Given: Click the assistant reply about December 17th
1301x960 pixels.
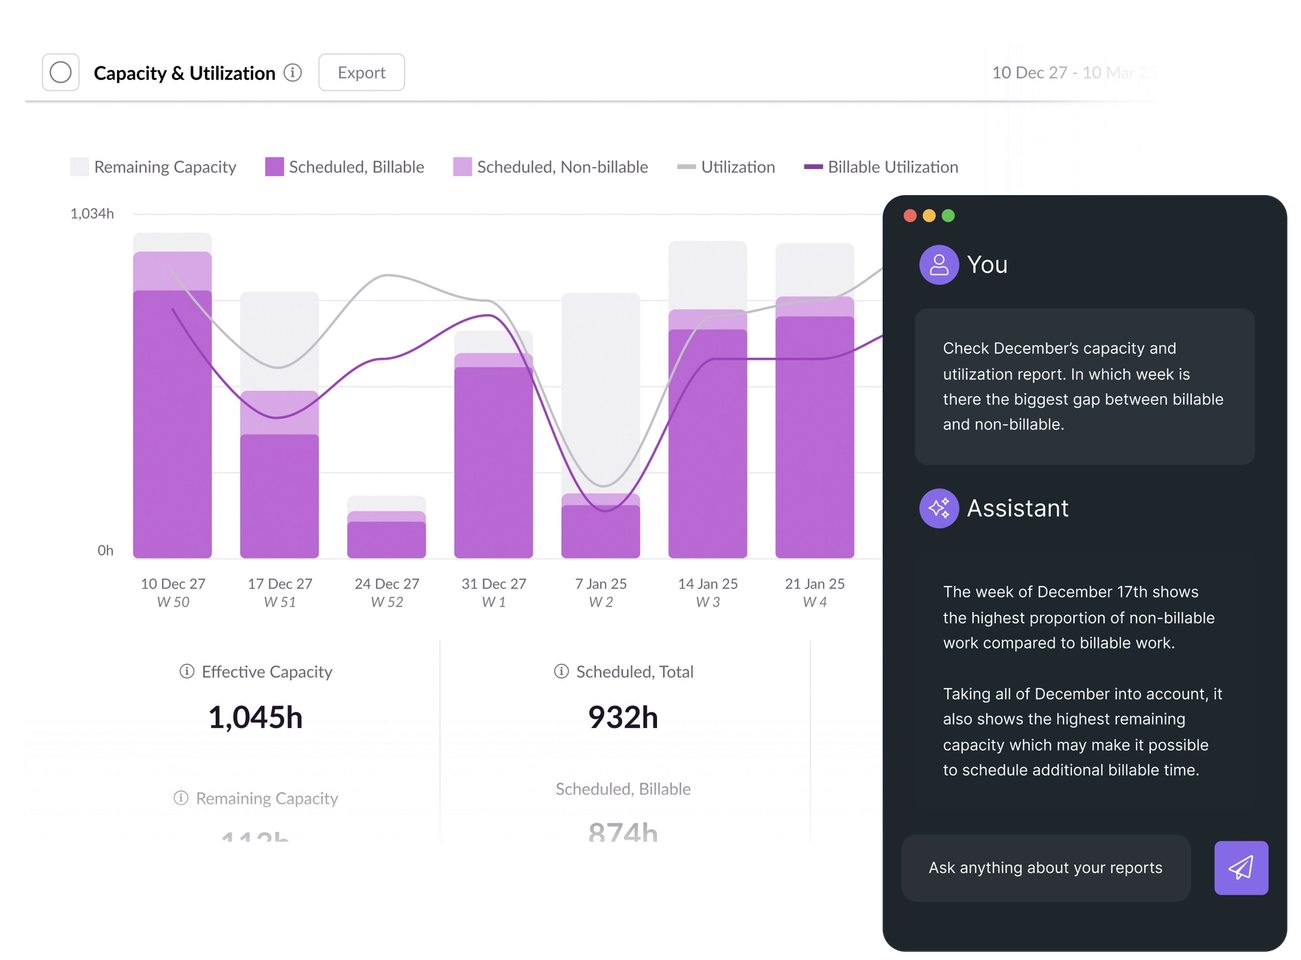Looking at the screenshot, I should coord(1084,681).
